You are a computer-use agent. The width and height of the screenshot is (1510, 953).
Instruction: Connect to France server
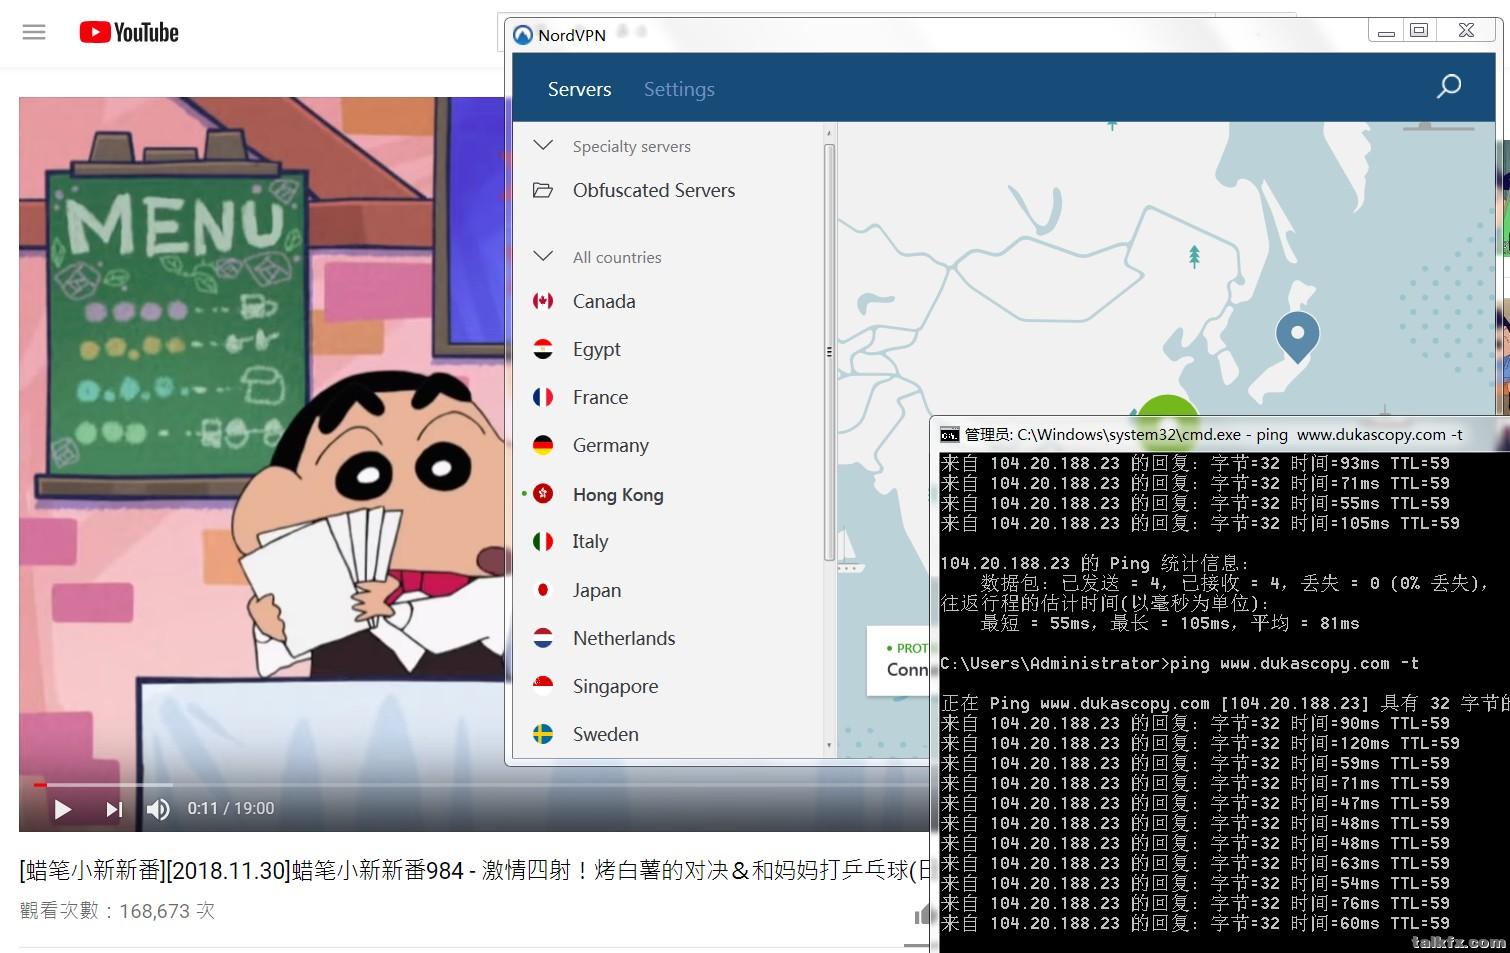600,397
